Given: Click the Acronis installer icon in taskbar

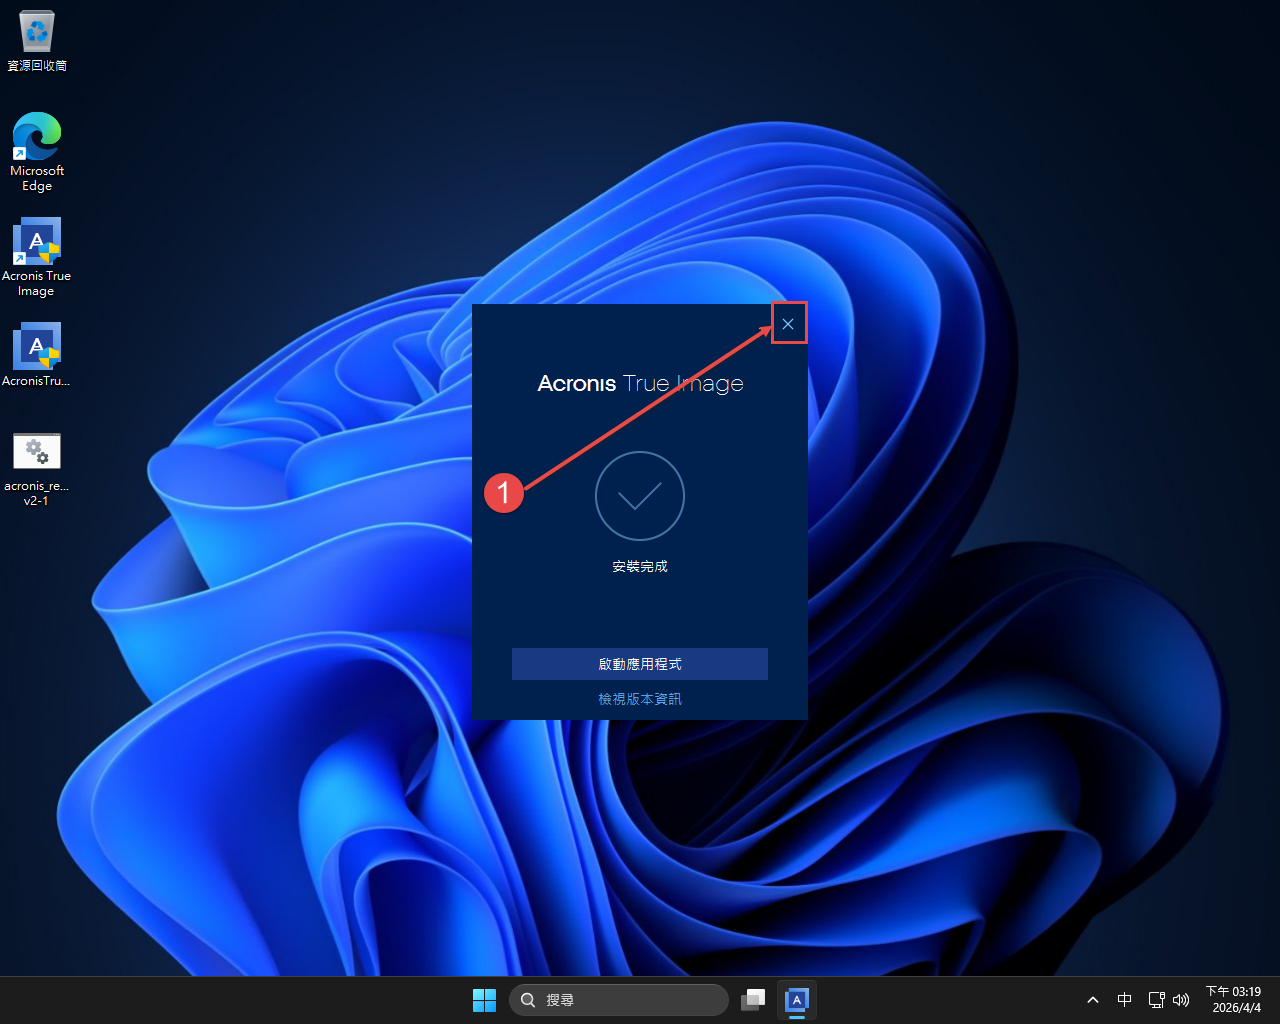Looking at the screenshot, I should [796, 1000].
